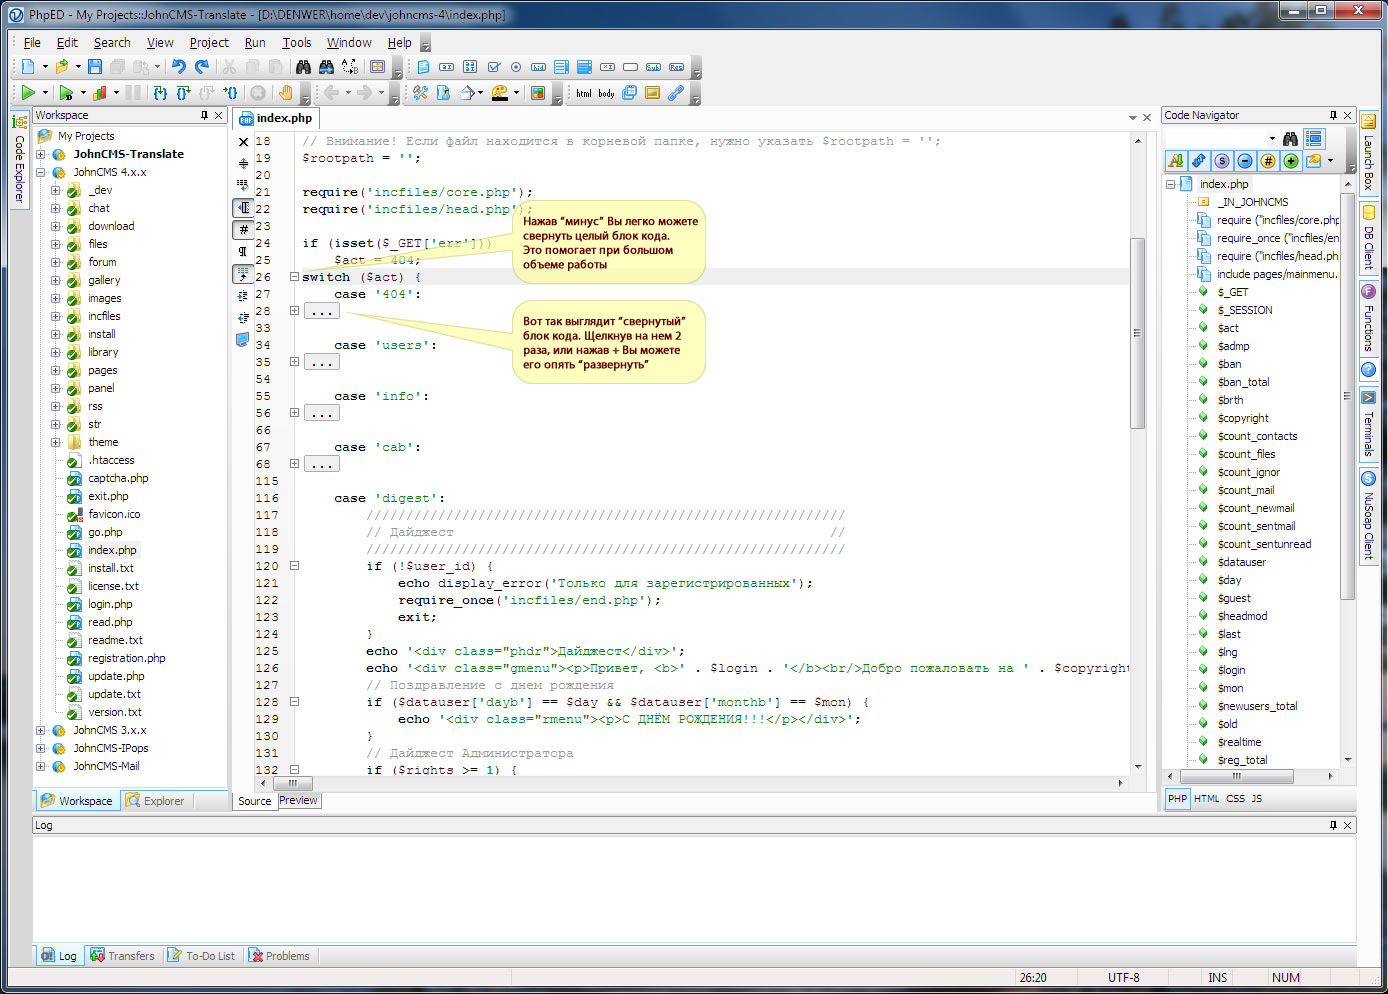Click the hand breakpoint icon in debug toolbar
Screen dimensions: 1388x994
tap(285, 93)
